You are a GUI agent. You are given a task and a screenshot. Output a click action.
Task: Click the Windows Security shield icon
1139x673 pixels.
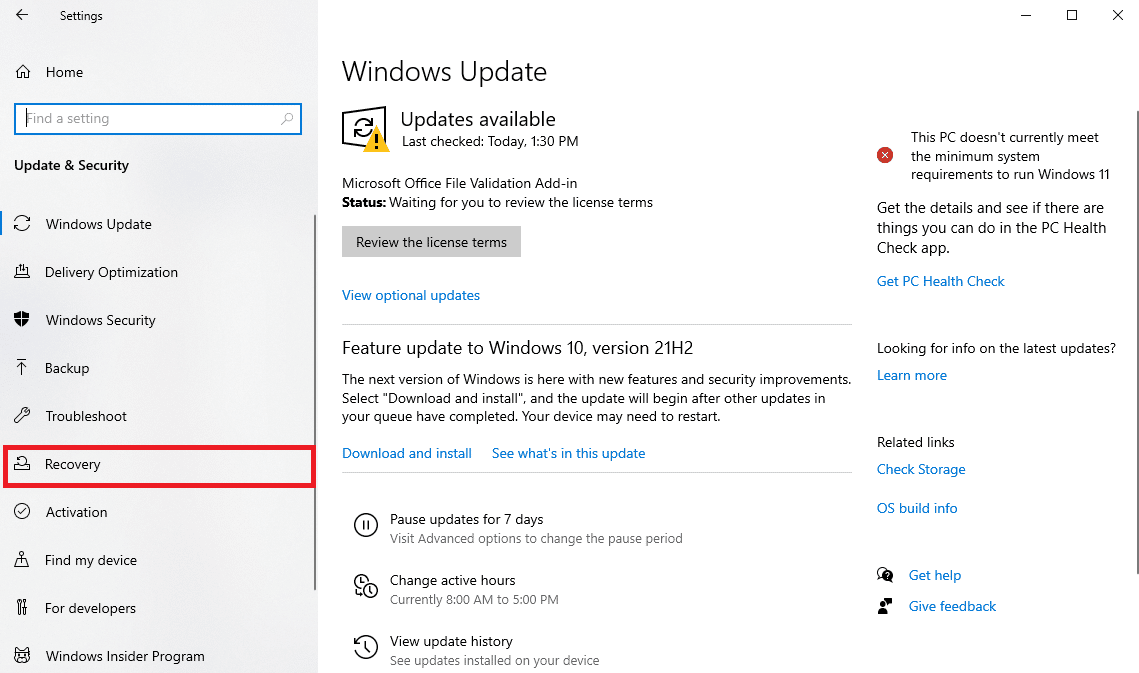[x=22, y=320]
